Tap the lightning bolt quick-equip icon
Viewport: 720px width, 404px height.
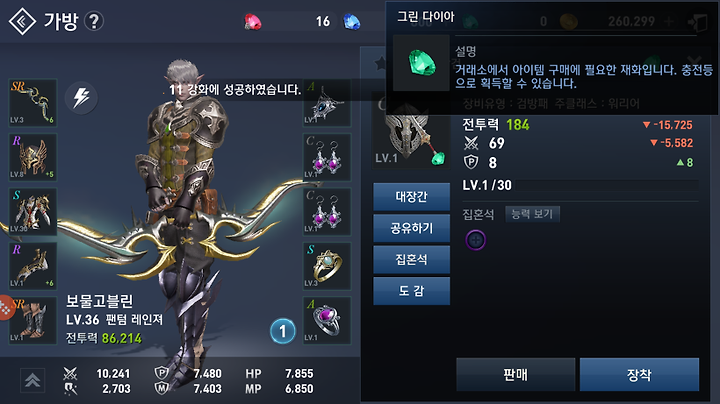coord(81,97)
